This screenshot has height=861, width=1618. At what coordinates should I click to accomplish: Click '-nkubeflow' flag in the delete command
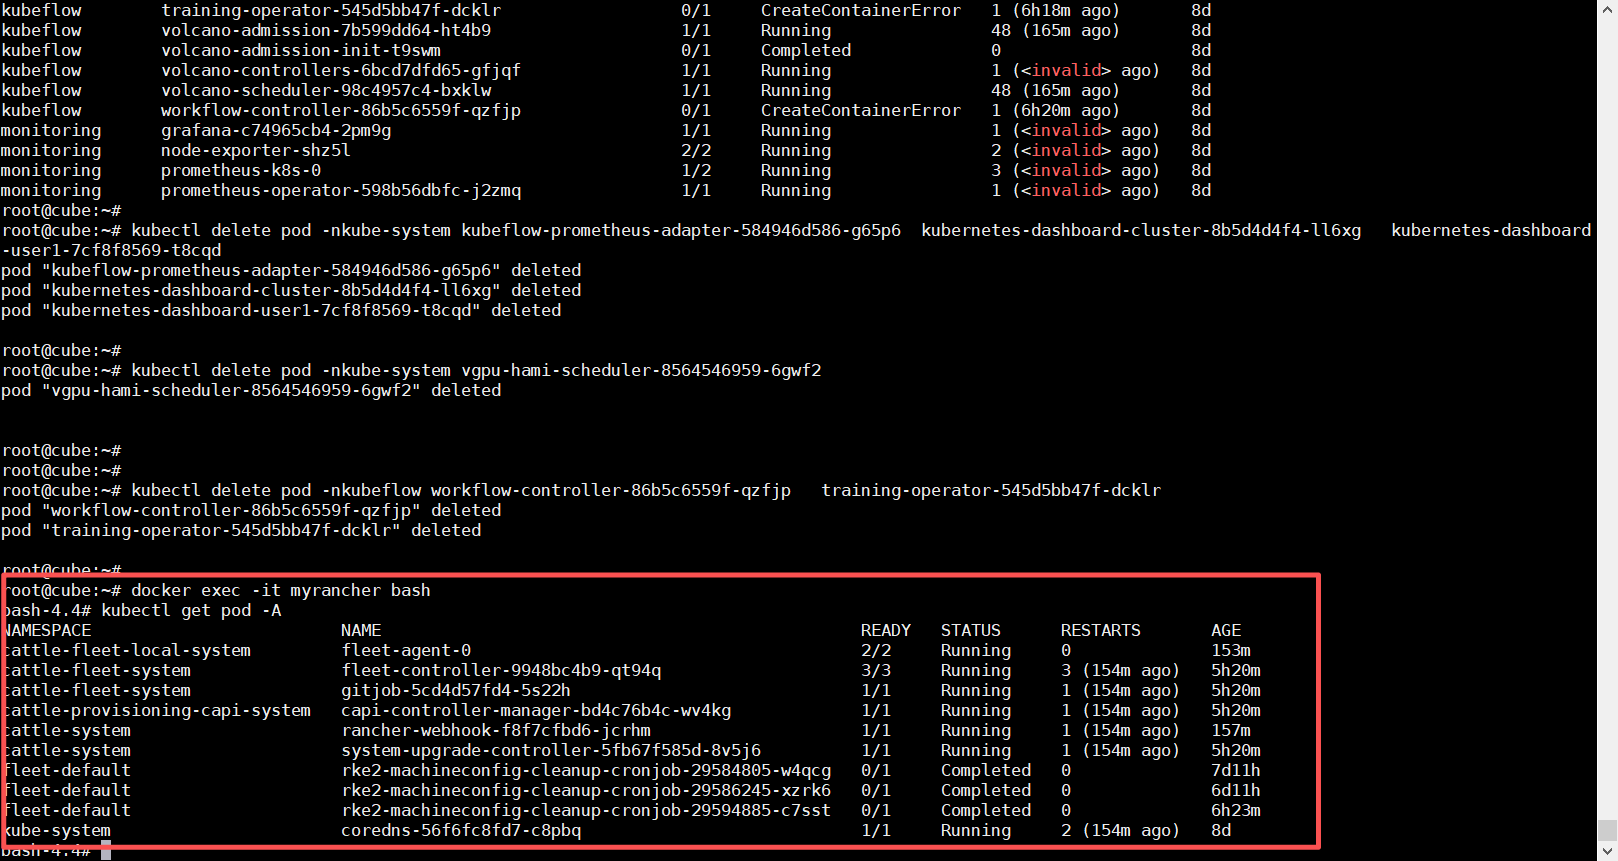(x=371, y=490)
